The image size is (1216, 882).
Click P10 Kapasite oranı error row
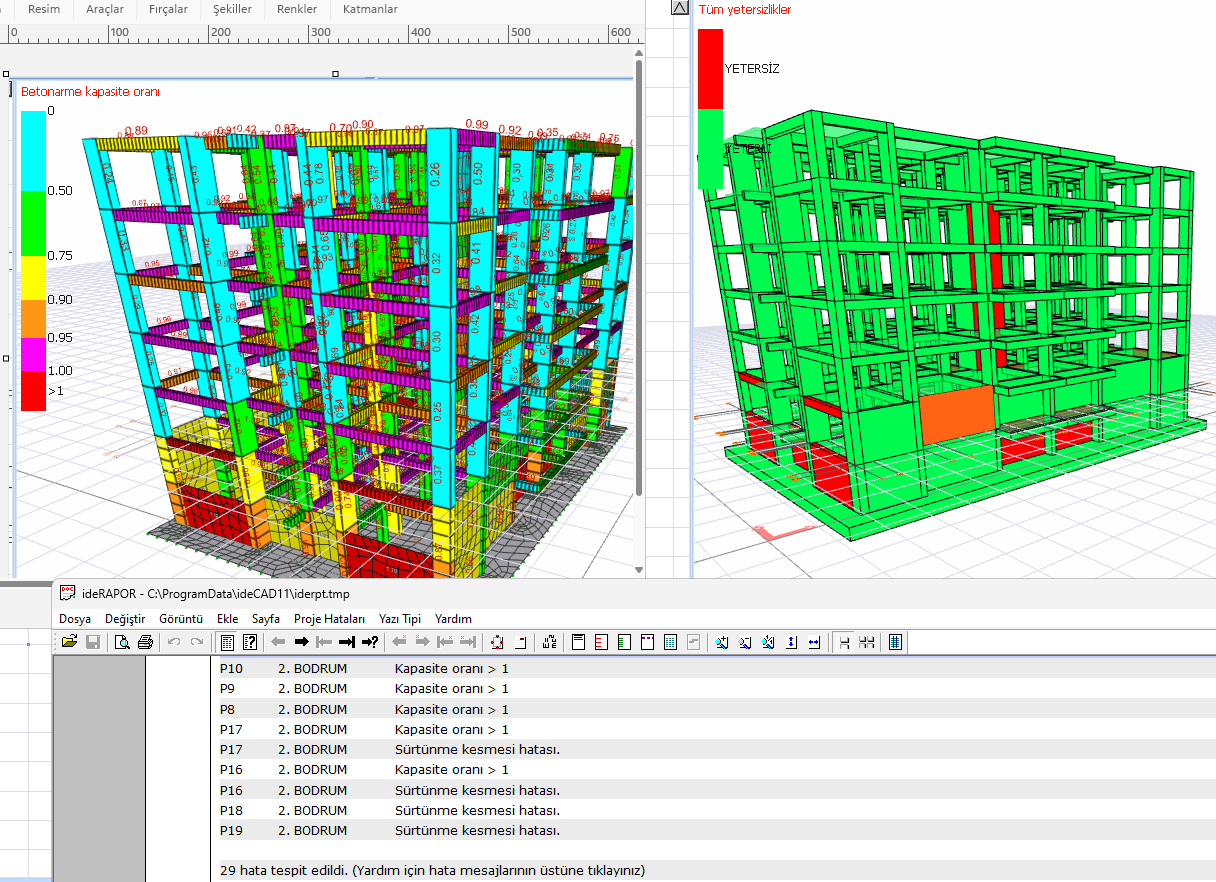pos(450,669)
